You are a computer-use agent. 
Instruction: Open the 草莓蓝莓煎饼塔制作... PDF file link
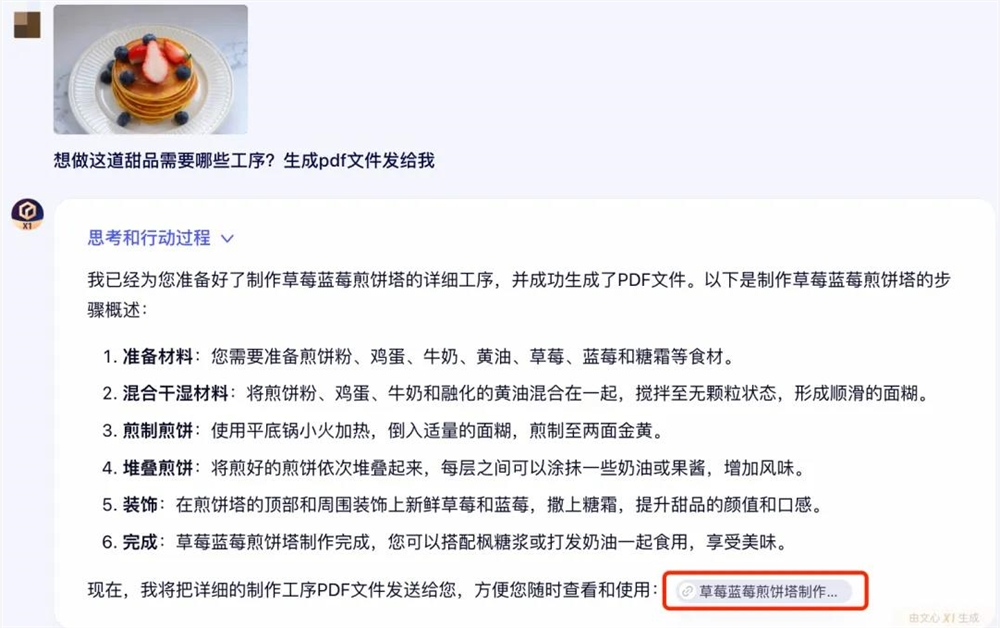tap(765, 591)
